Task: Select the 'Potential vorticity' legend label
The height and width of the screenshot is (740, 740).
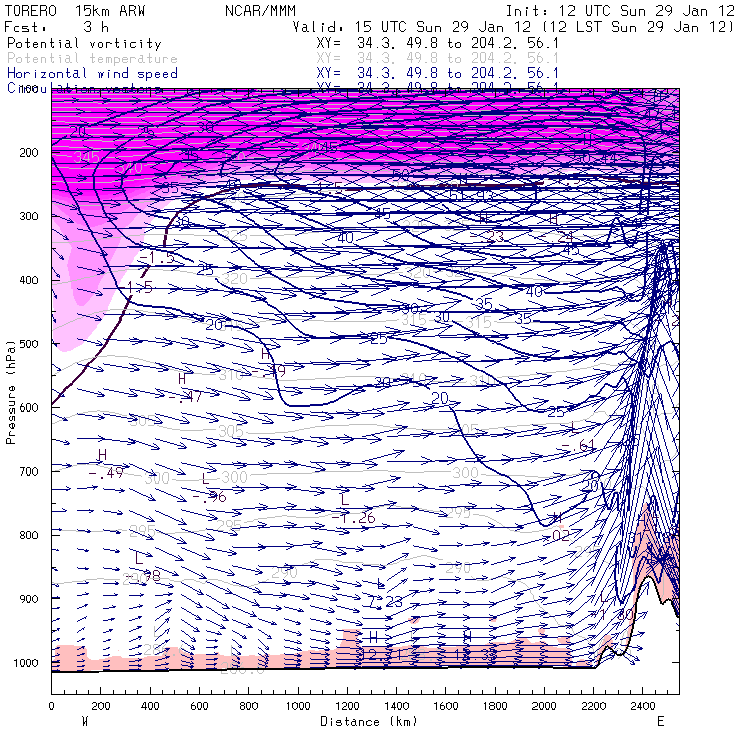Action: coord(84,43)
